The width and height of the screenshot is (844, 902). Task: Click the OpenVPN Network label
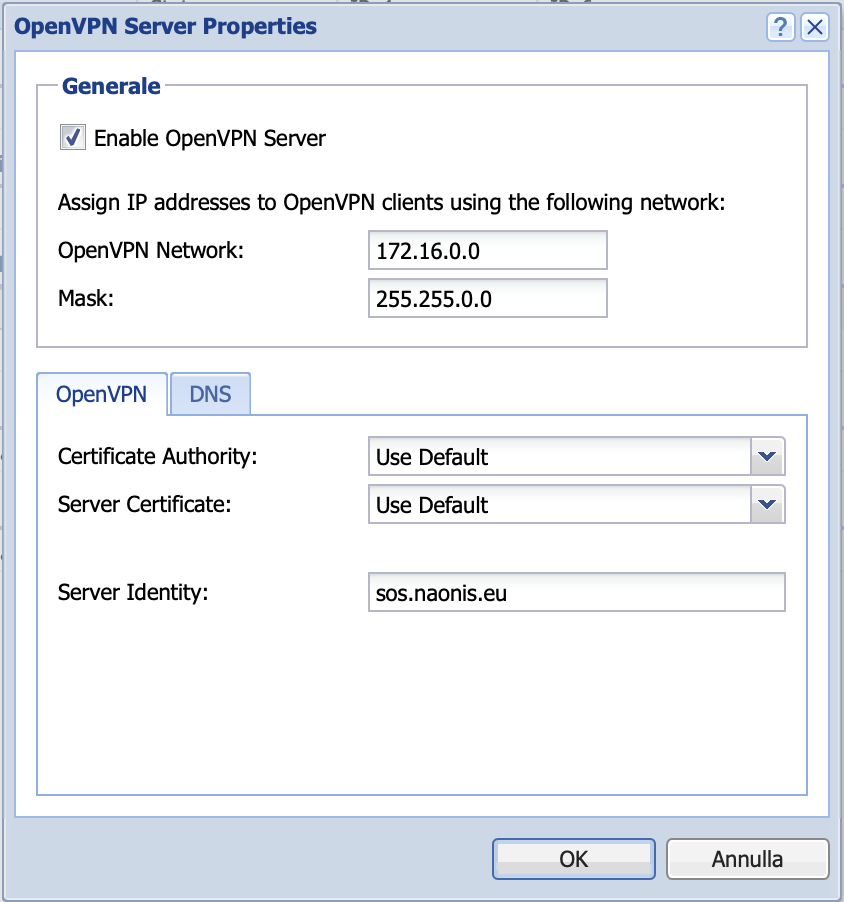click(151, 250)
